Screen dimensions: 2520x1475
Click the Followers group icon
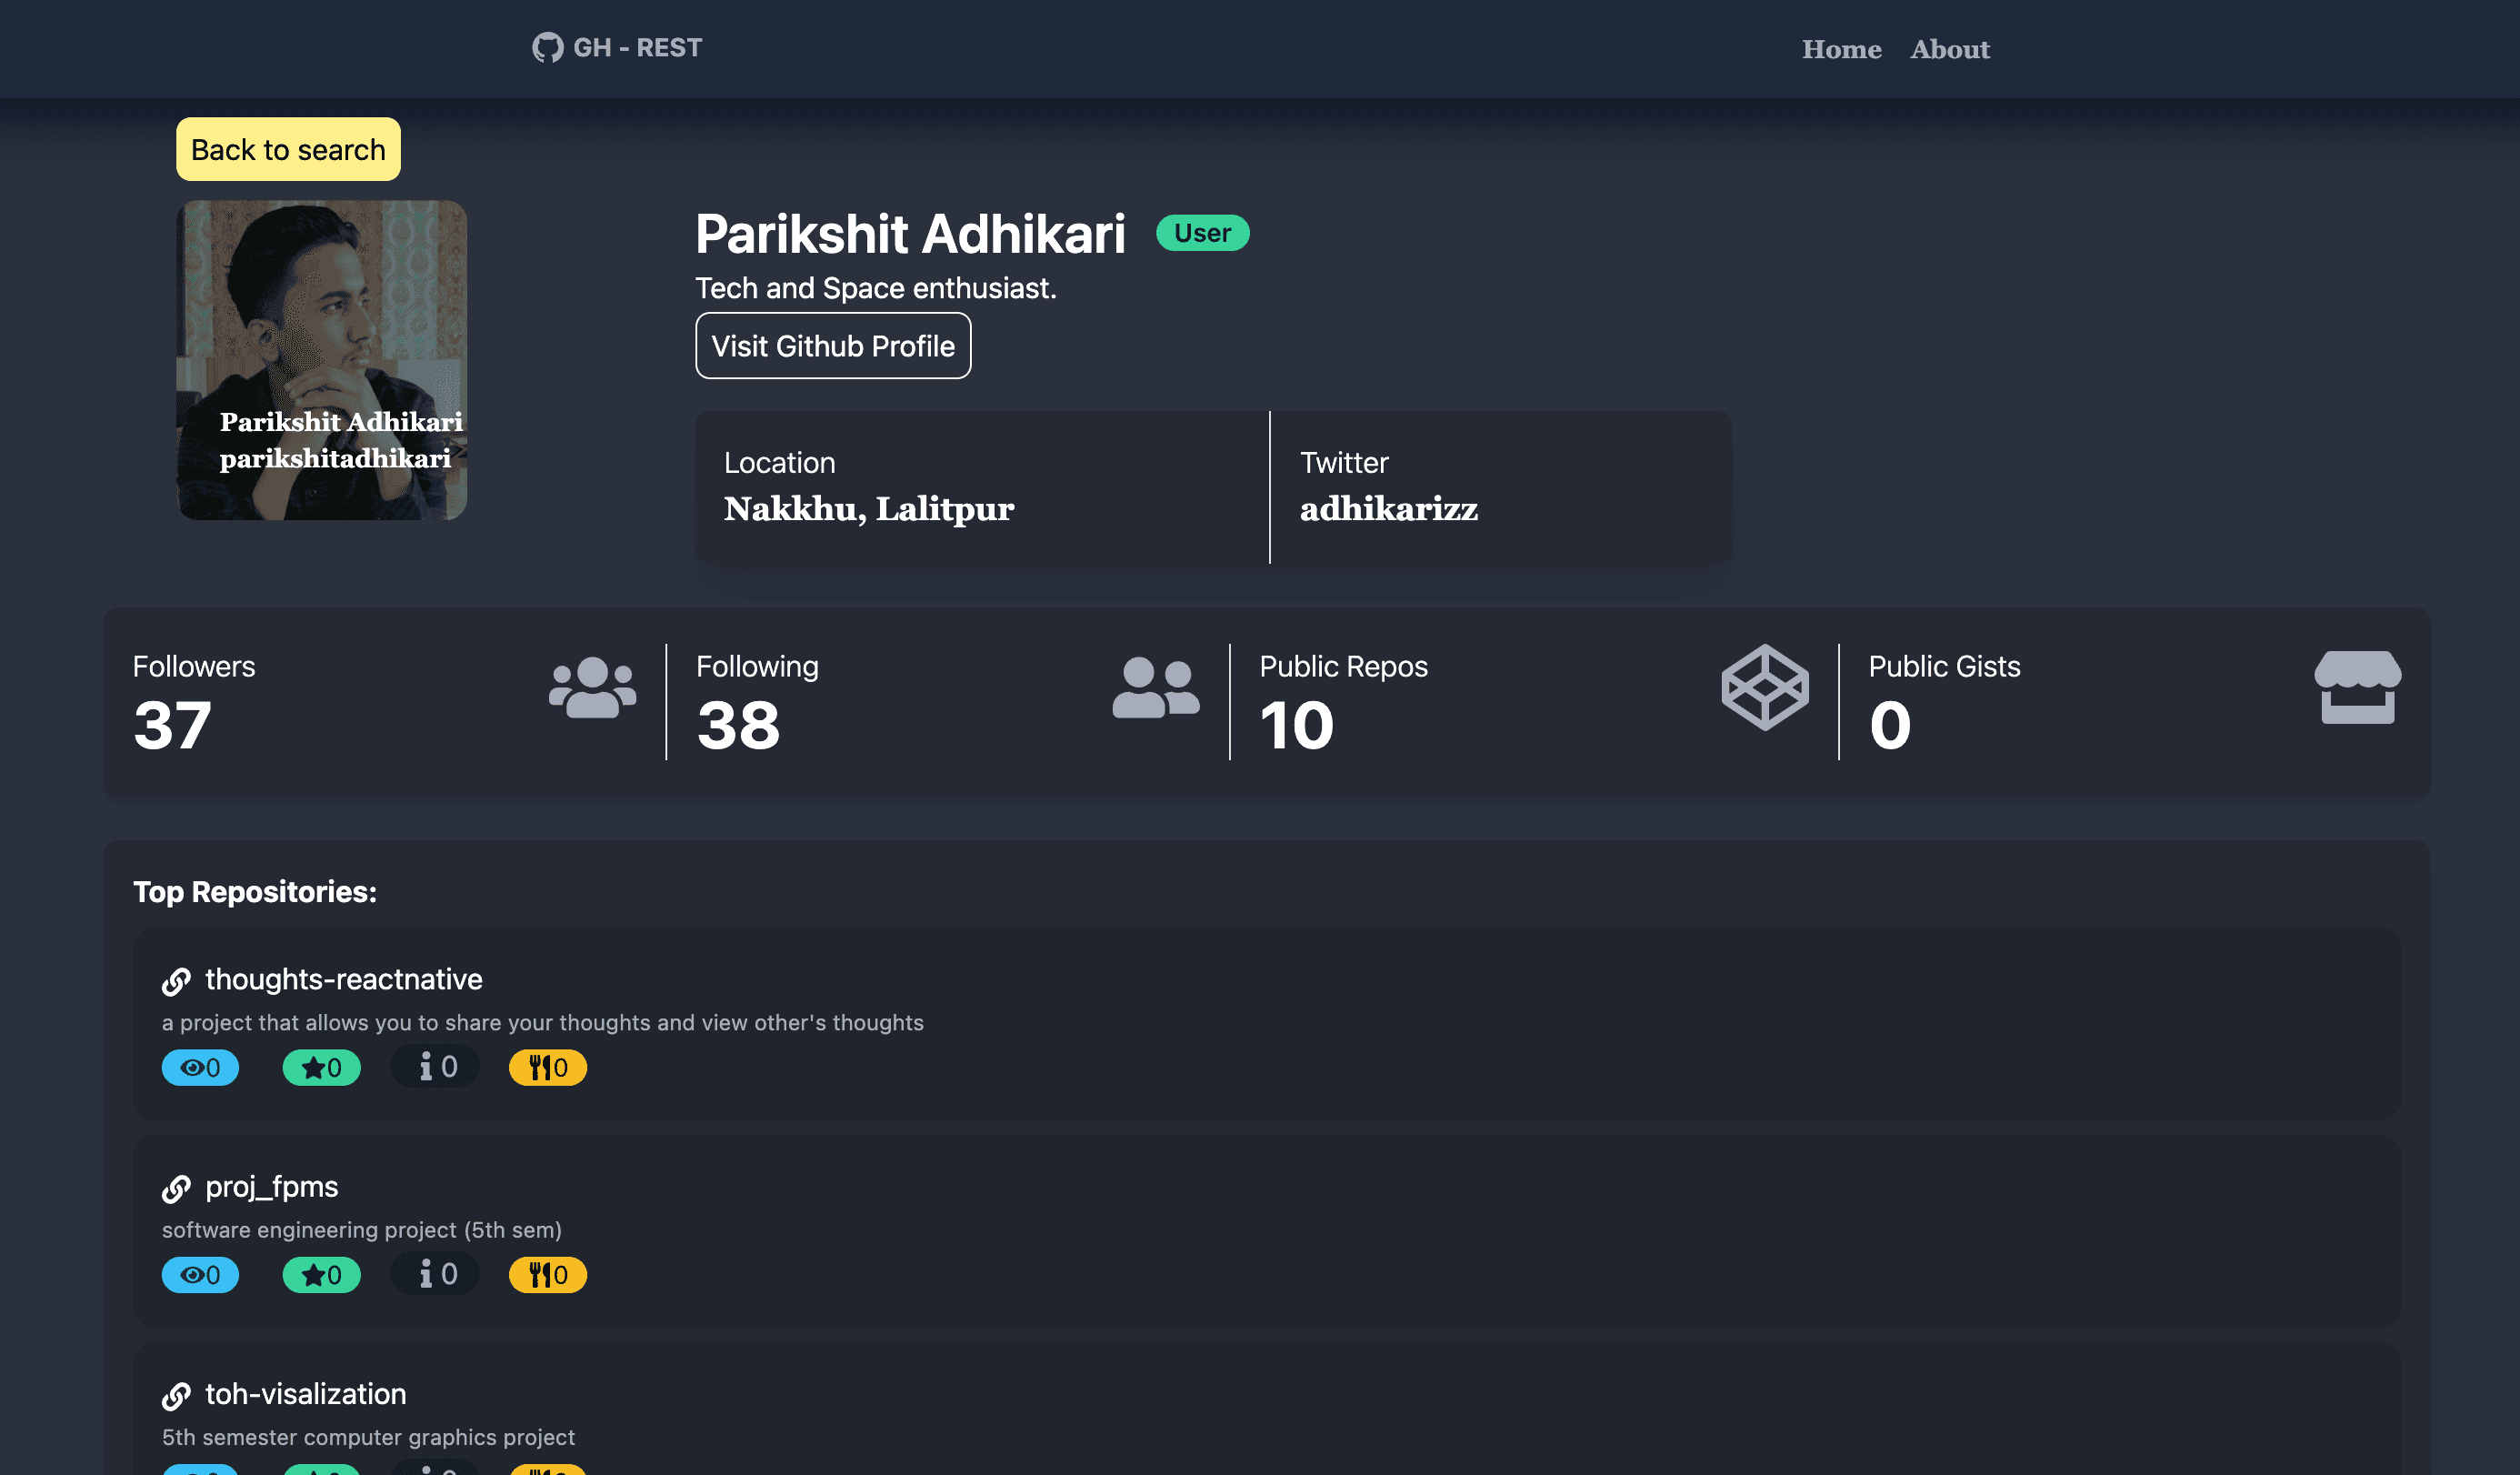pos(592,687)
